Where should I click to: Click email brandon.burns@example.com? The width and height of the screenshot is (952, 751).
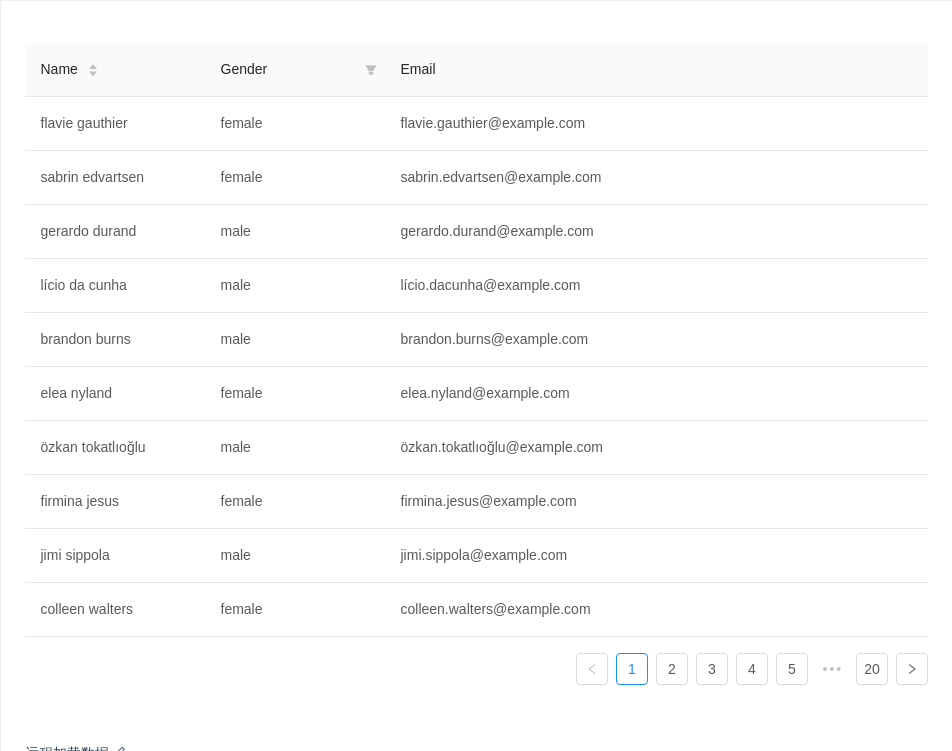tap(494, 339)
